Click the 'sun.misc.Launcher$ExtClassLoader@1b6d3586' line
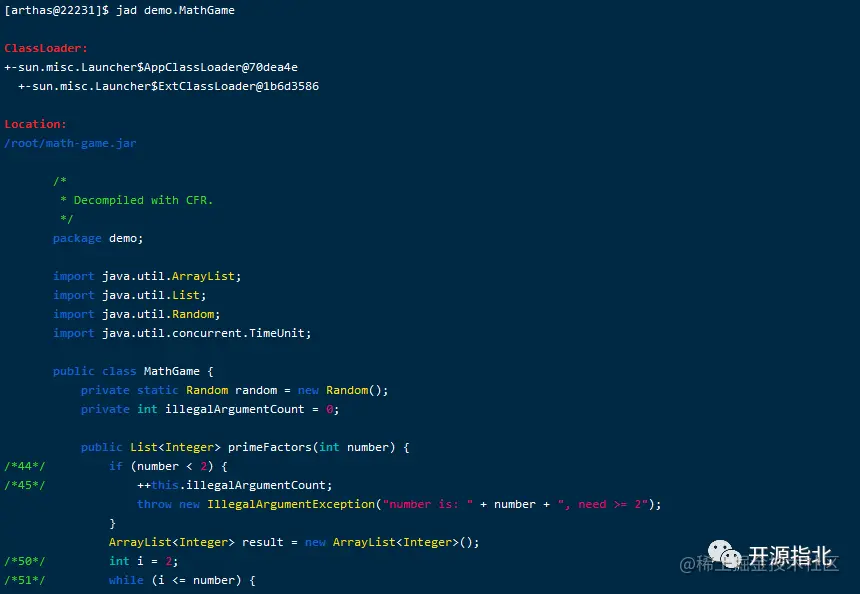The height and width of the screenshot is (594, 860). pyautogui.click(x=168, y=86)
